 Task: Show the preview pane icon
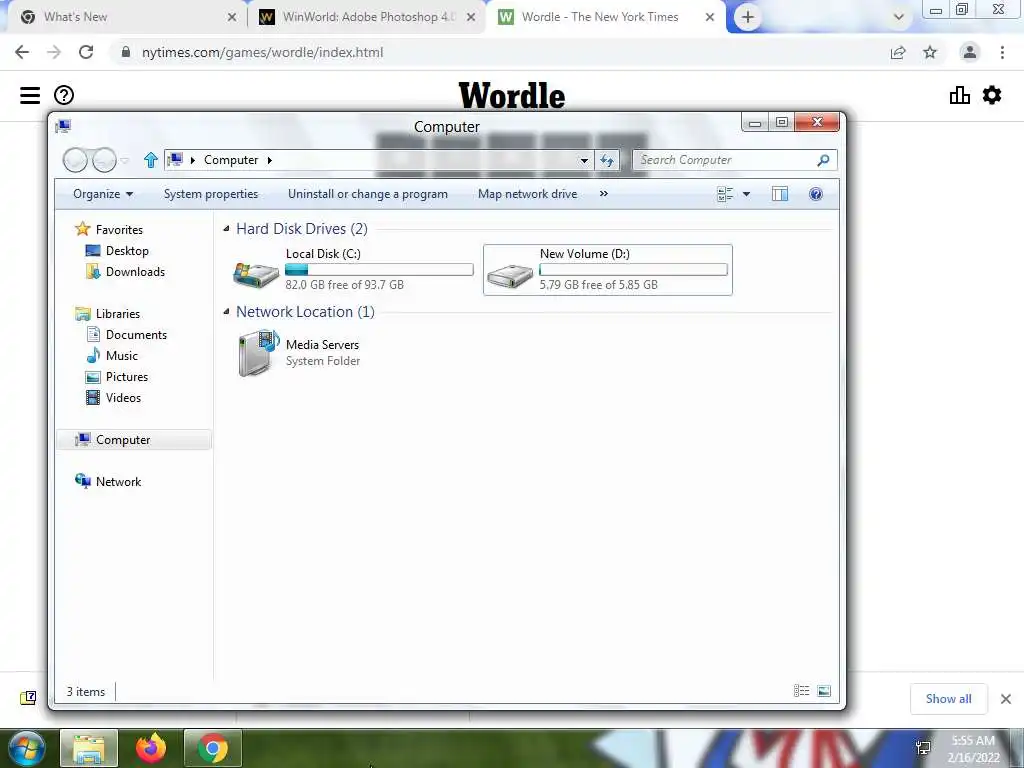(x=780, y=194)
